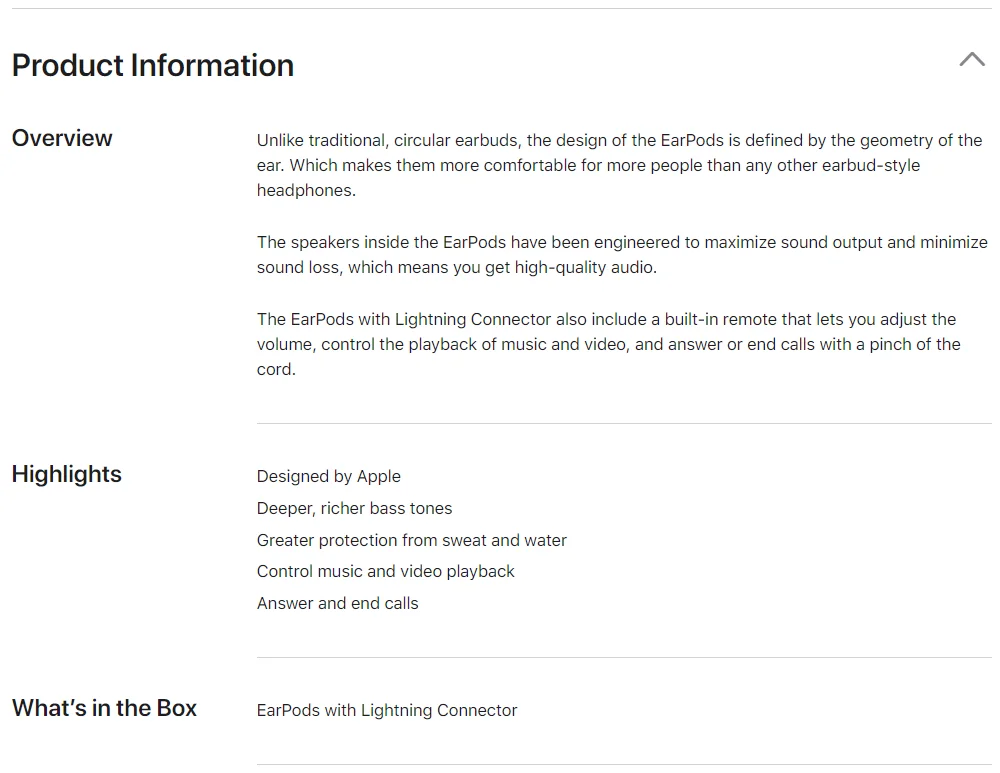The height and width of the screenshot is (773, 1000).
Task: Click "Control music and video playback" highlight
Action: point(385,571)
